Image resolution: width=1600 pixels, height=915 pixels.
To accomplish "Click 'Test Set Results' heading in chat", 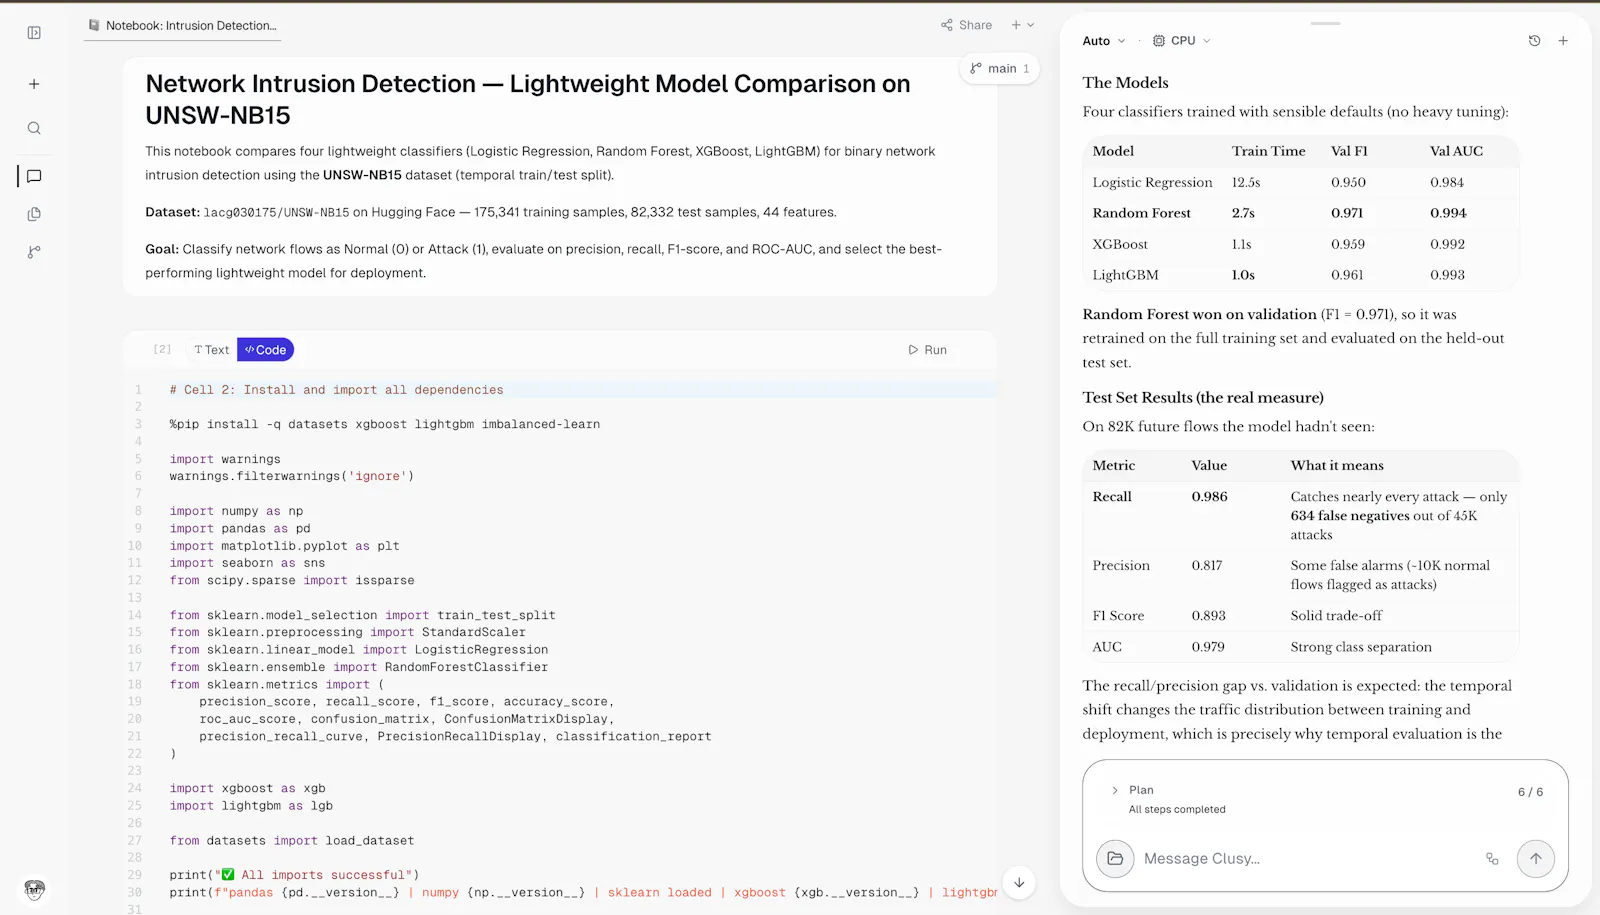I will pos(1203,398).
